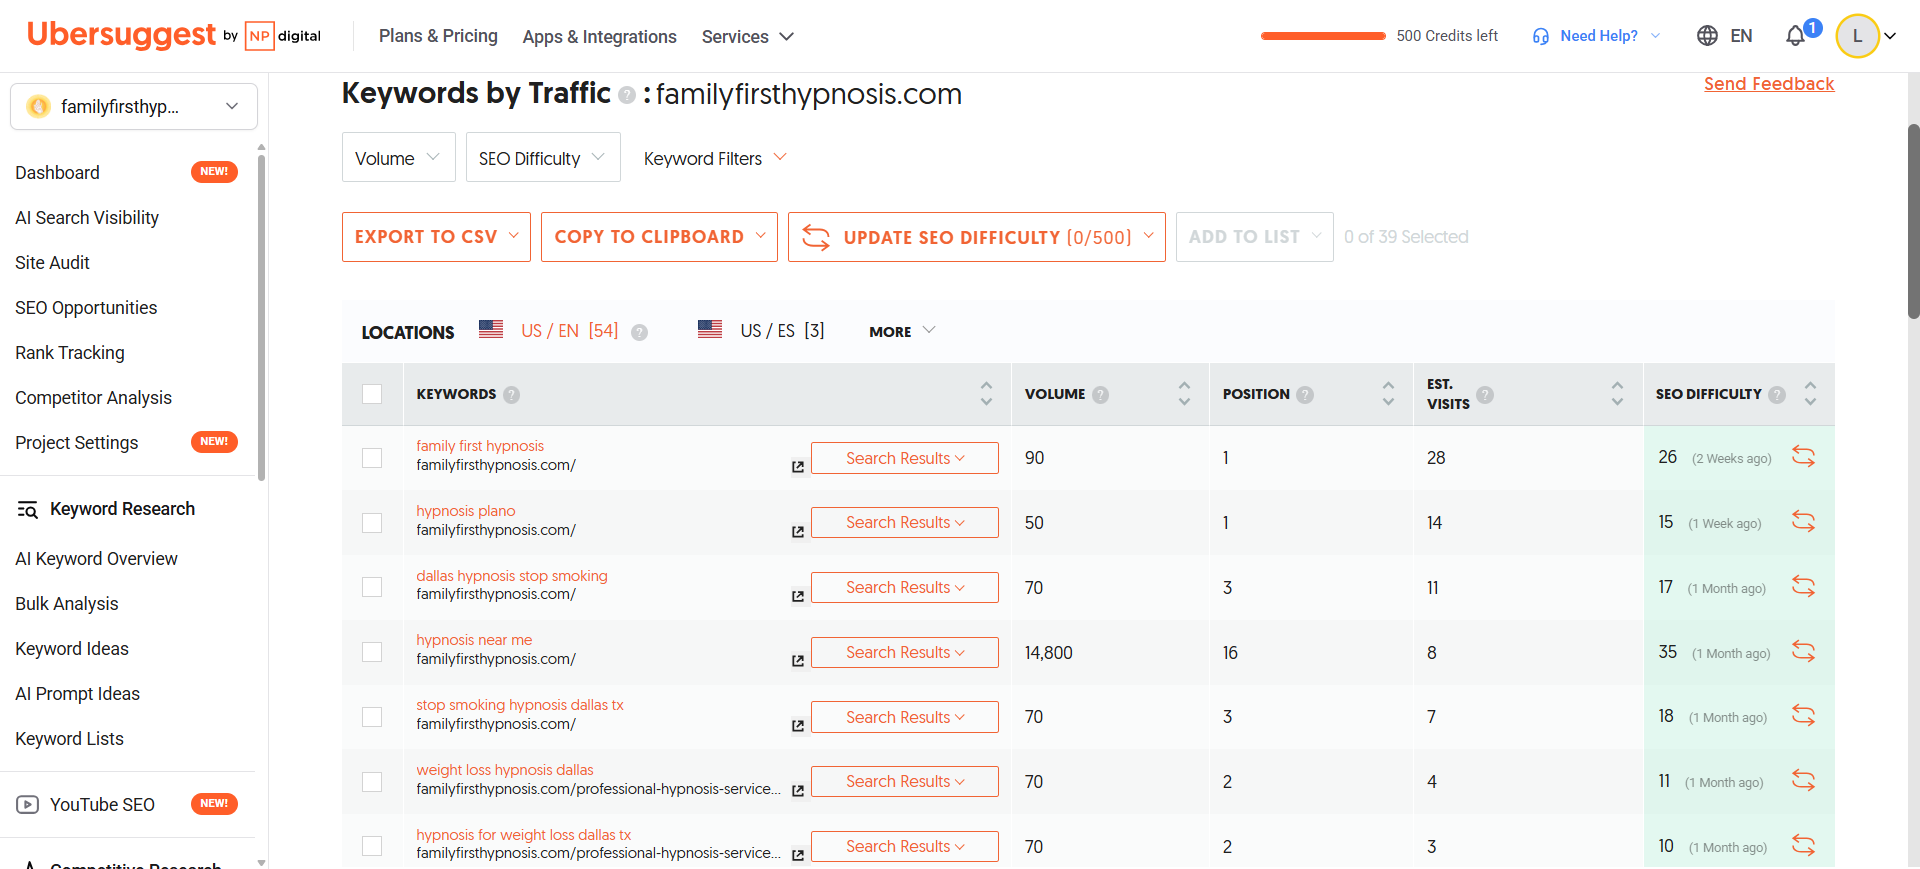Click help icon next to SEO Difficulty header
This screenshot has height=869, width=1920.
[x=1777, y=395]
